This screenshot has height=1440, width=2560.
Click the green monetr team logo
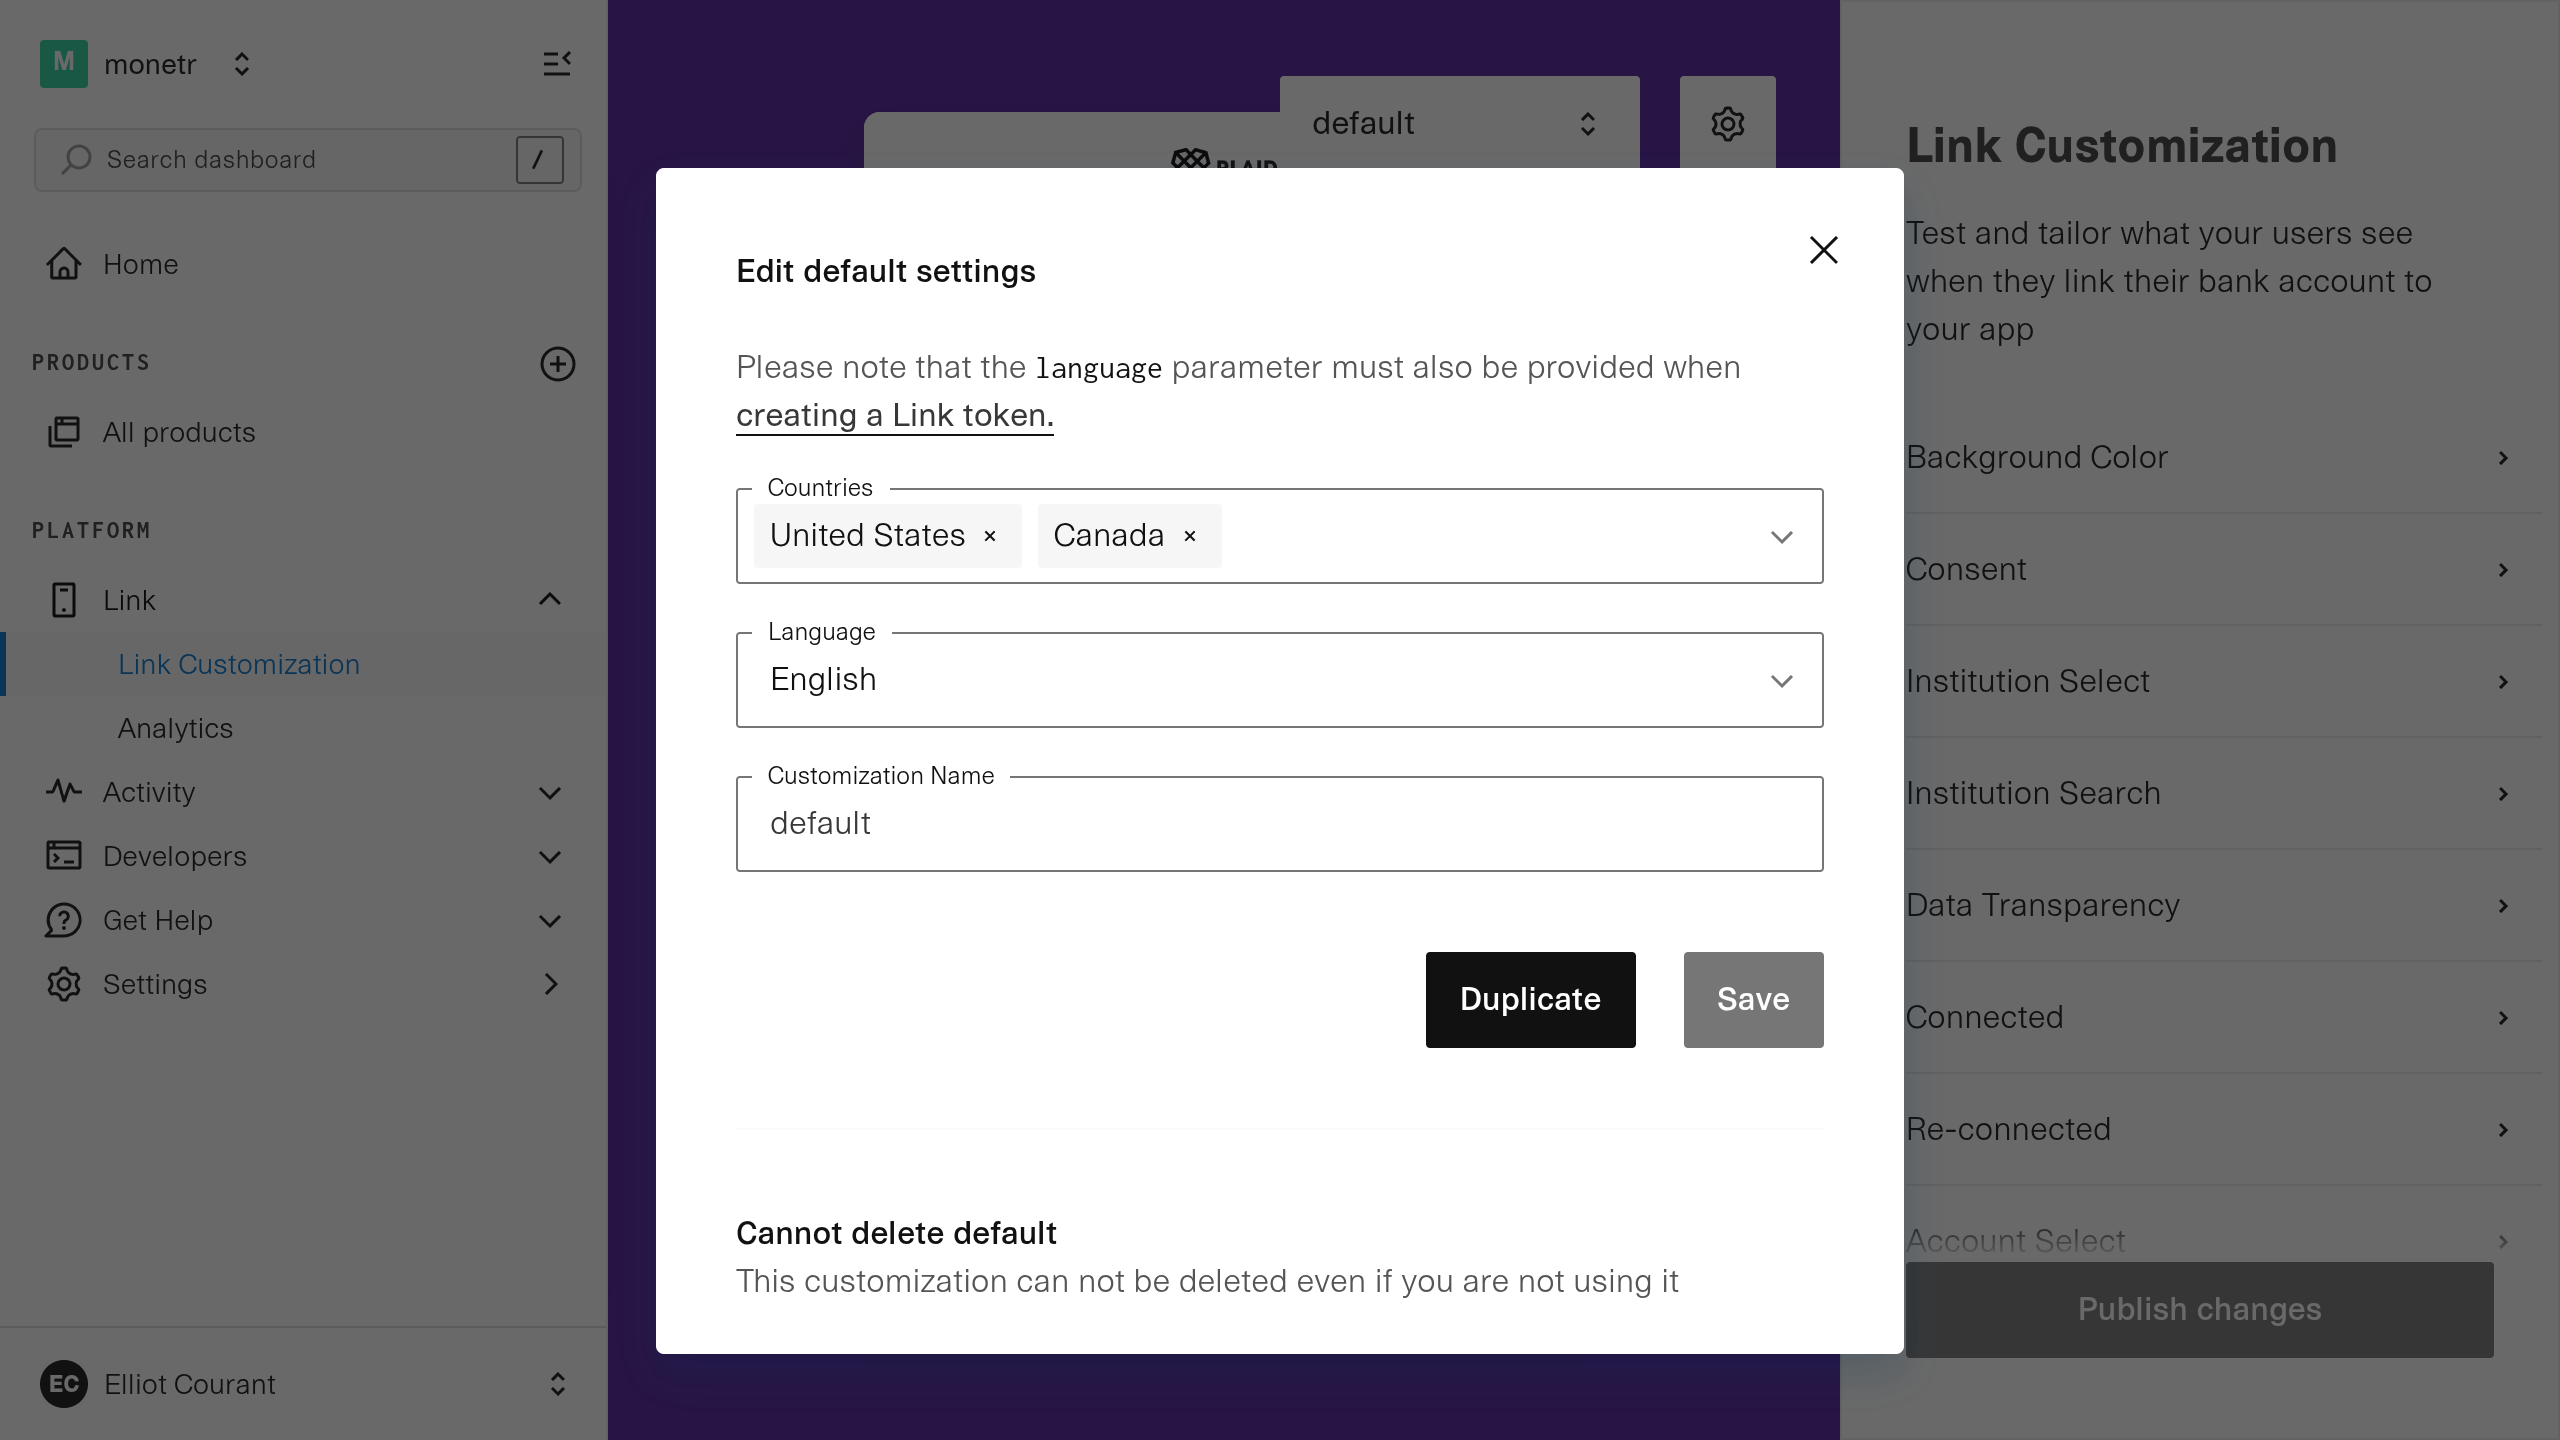[x=64, y=64]
